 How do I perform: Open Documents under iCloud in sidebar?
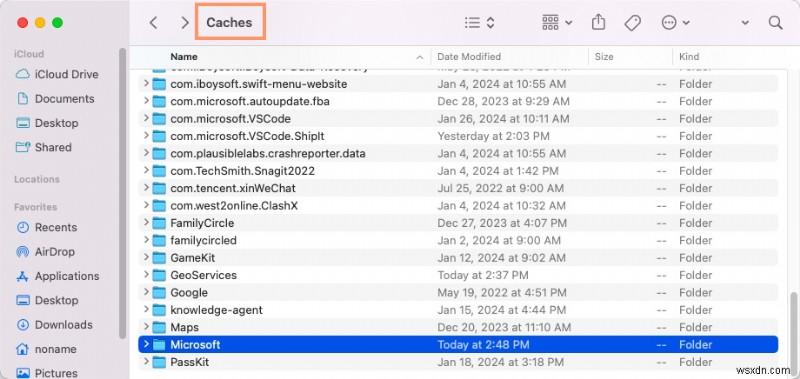[x=56, y=98]
